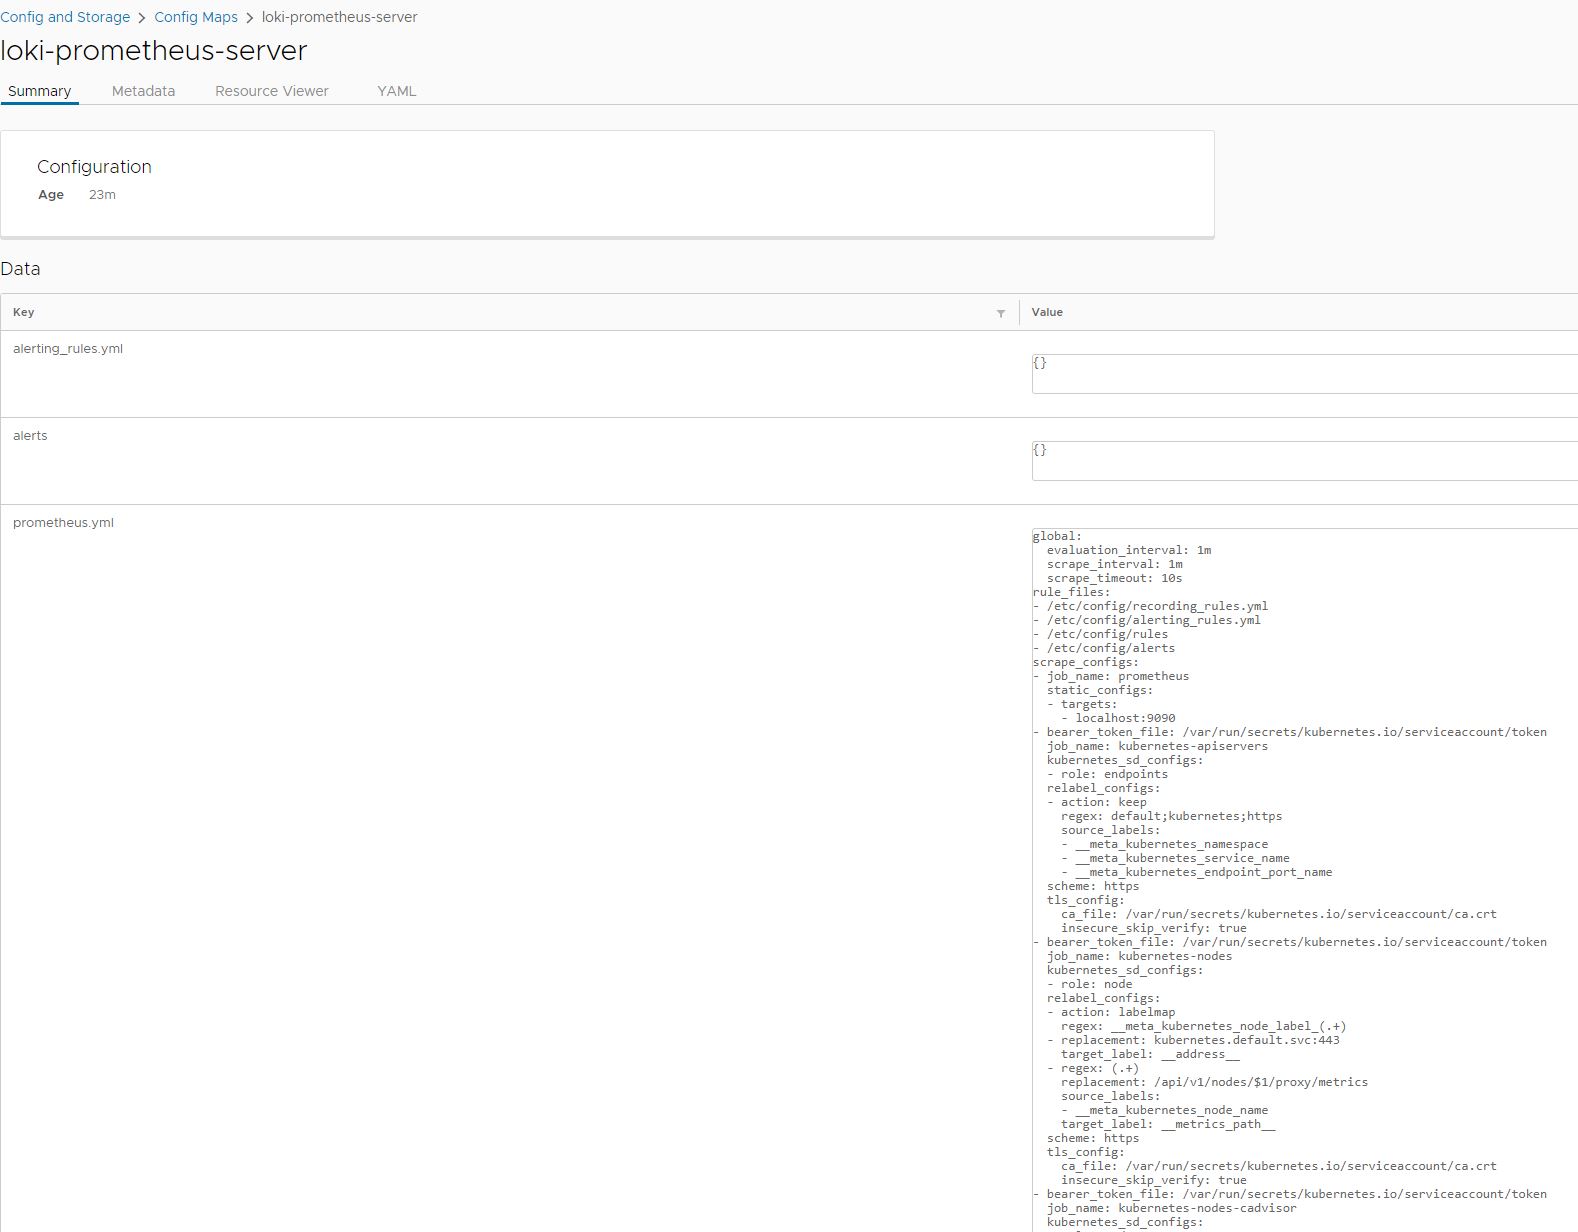Click the alerting_rules.yml value text box
1578x1232 pixels.
[1304, 374]
